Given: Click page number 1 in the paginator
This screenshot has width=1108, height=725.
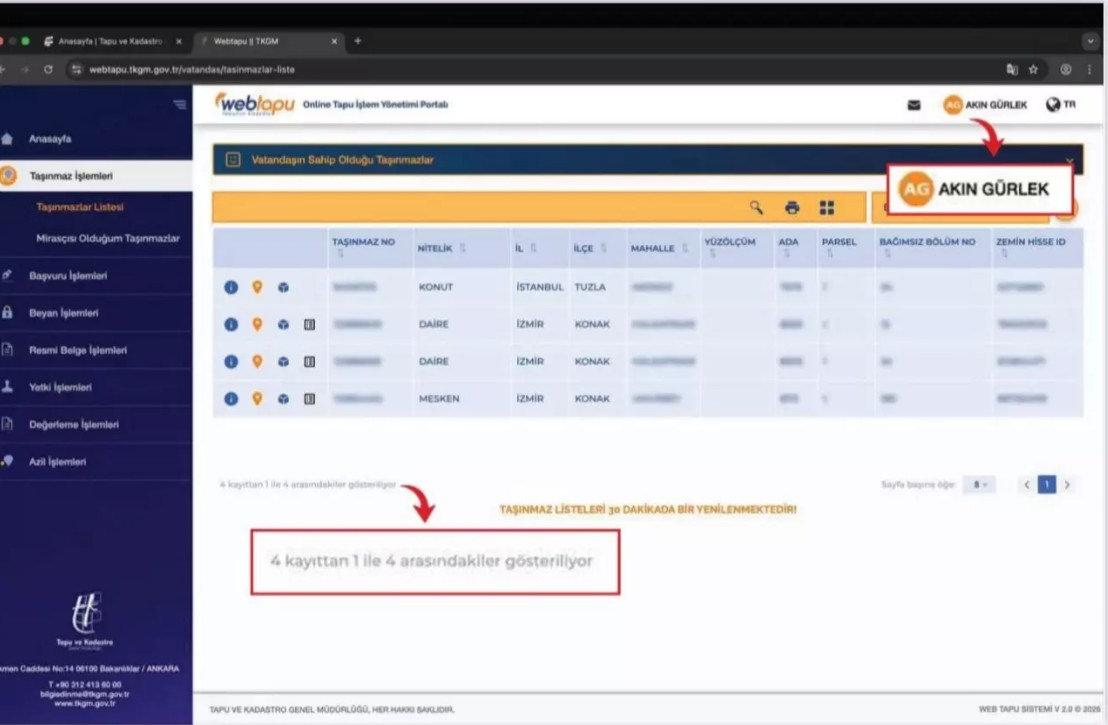Looking at the screenshot, I should 1047,484.
